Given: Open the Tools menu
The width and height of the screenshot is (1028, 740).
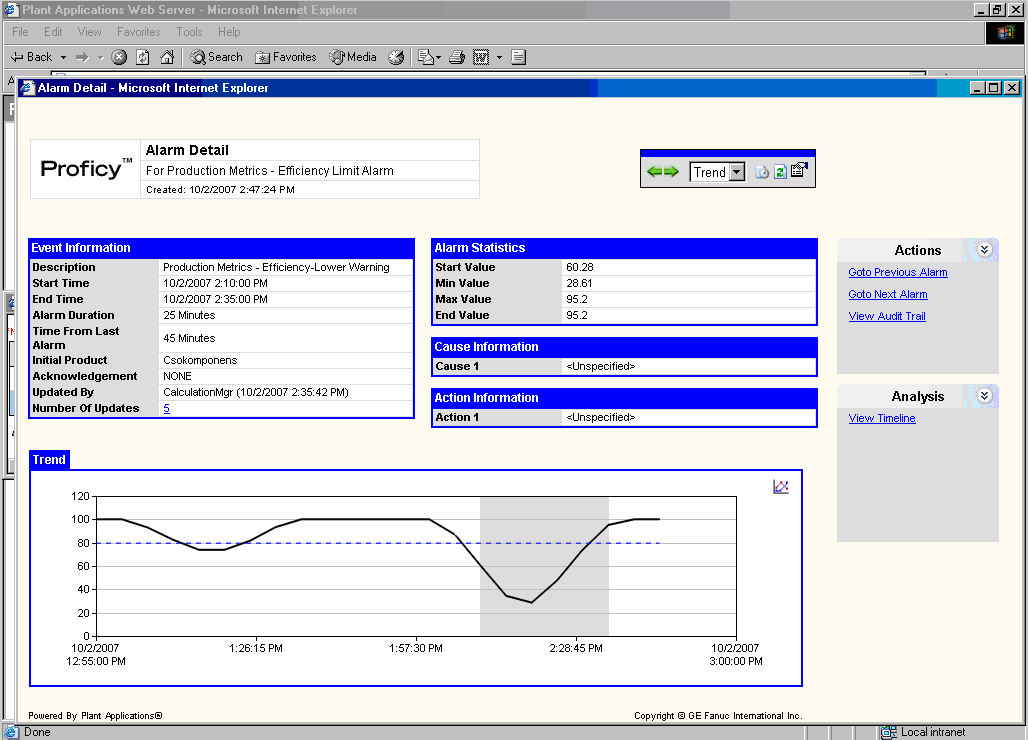Looking at the screenshot, I should [189, 31].
